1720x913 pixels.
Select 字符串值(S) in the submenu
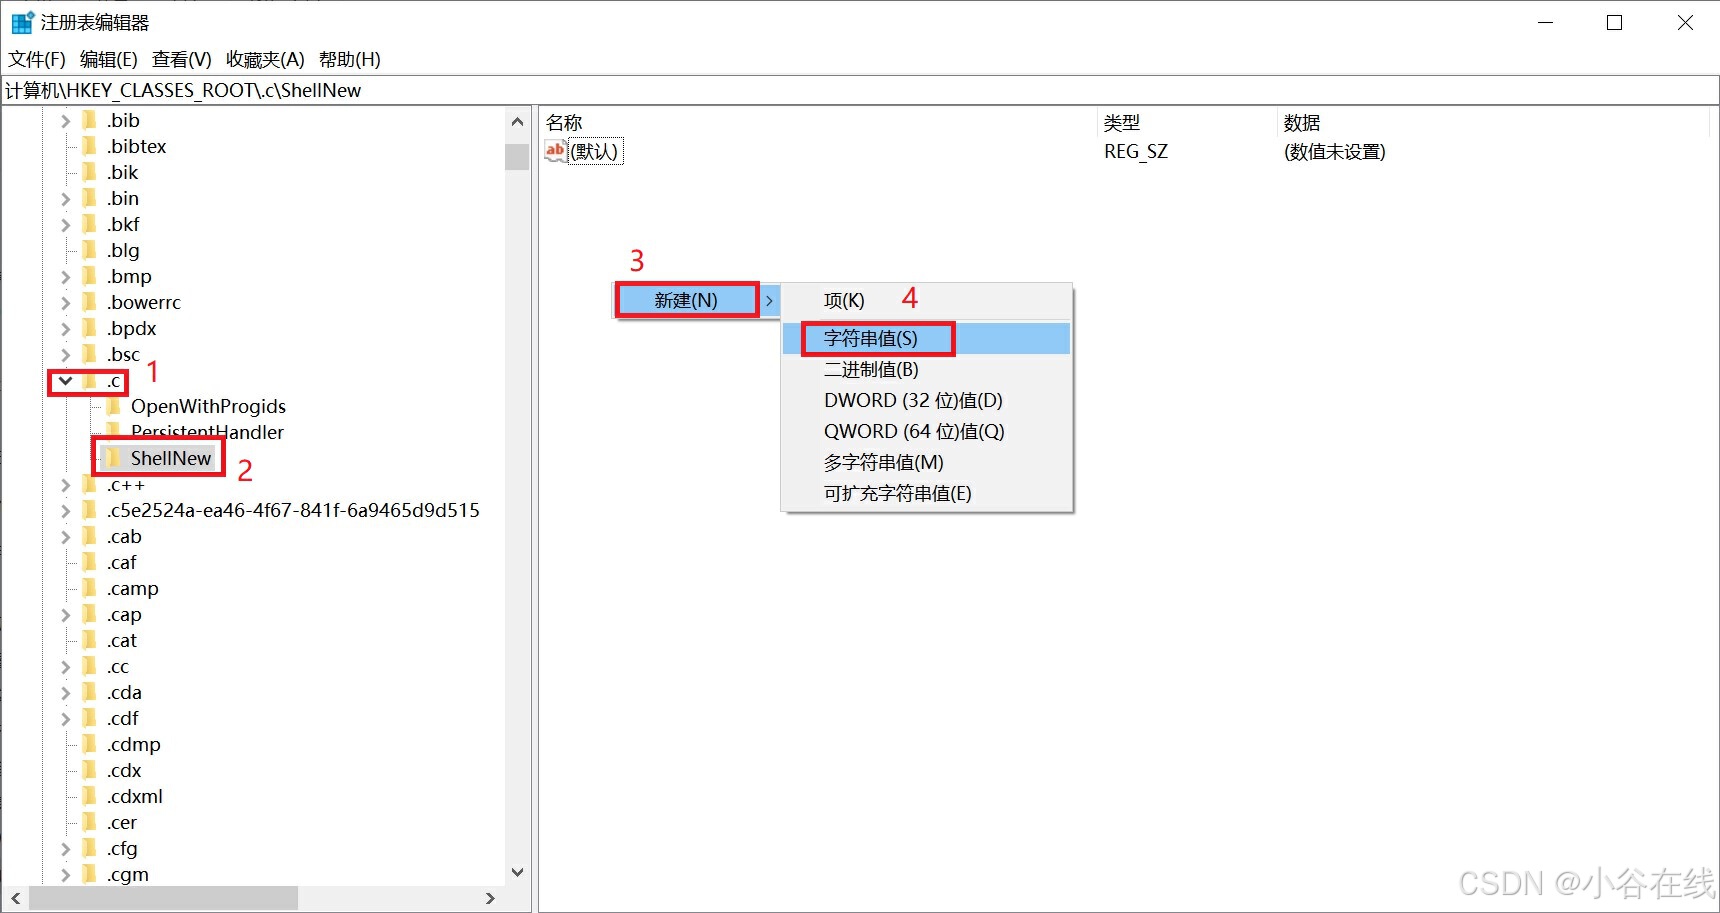pyautogui.click(x=927, y=338)
